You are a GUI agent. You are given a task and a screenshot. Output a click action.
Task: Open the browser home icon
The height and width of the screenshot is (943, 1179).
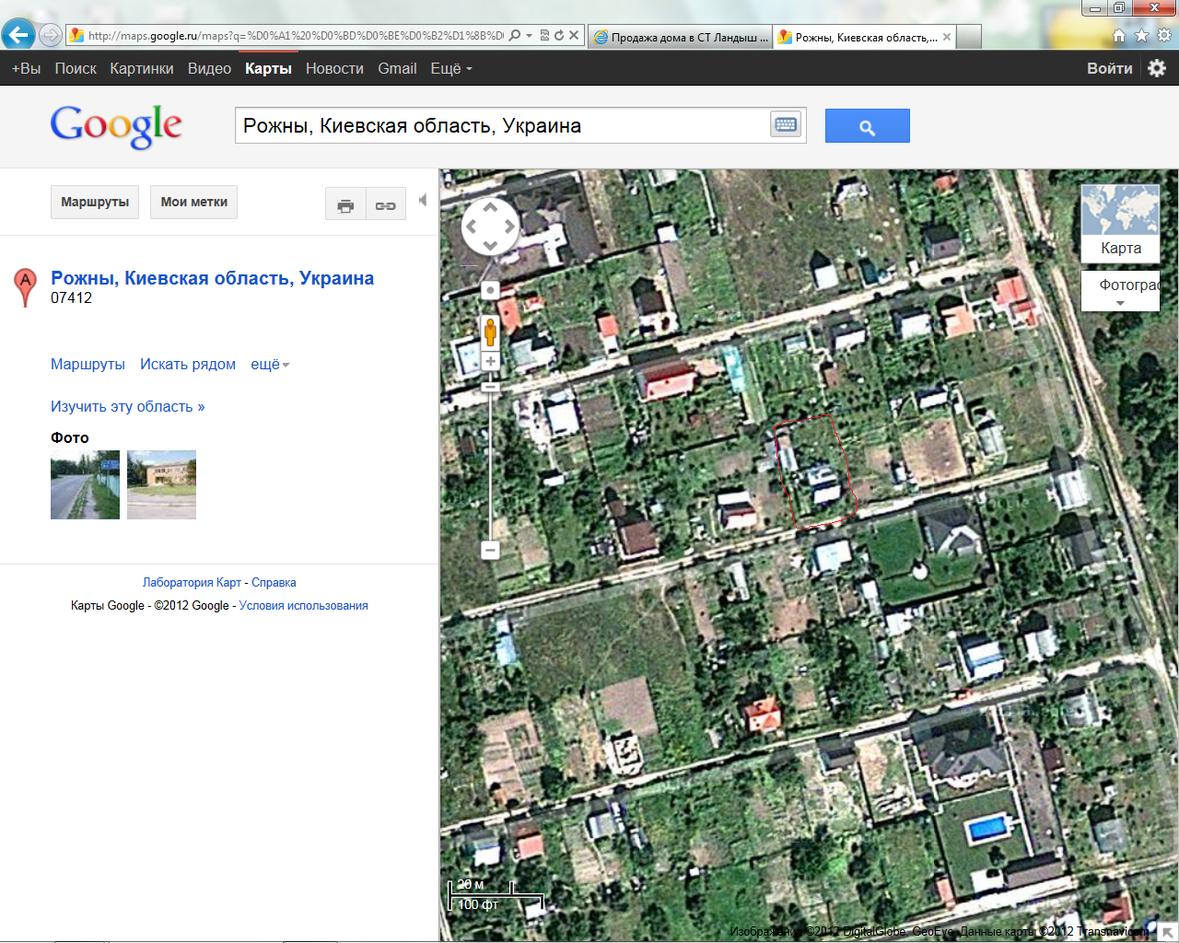(1119, 35)
